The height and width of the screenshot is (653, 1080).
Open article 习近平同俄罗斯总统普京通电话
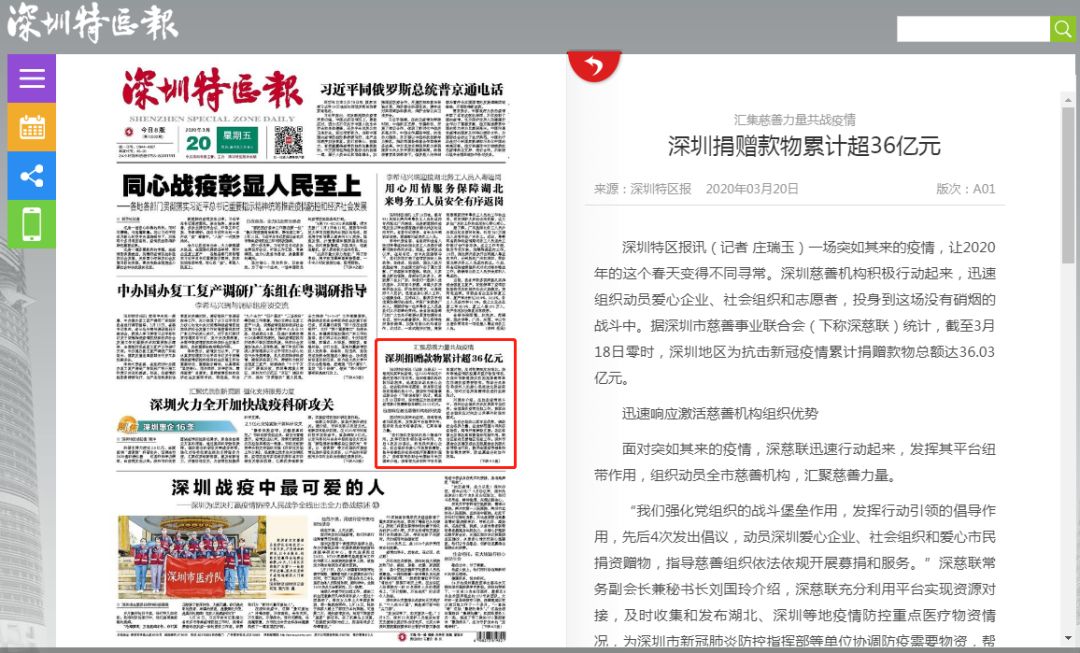[x=411, y=90]
